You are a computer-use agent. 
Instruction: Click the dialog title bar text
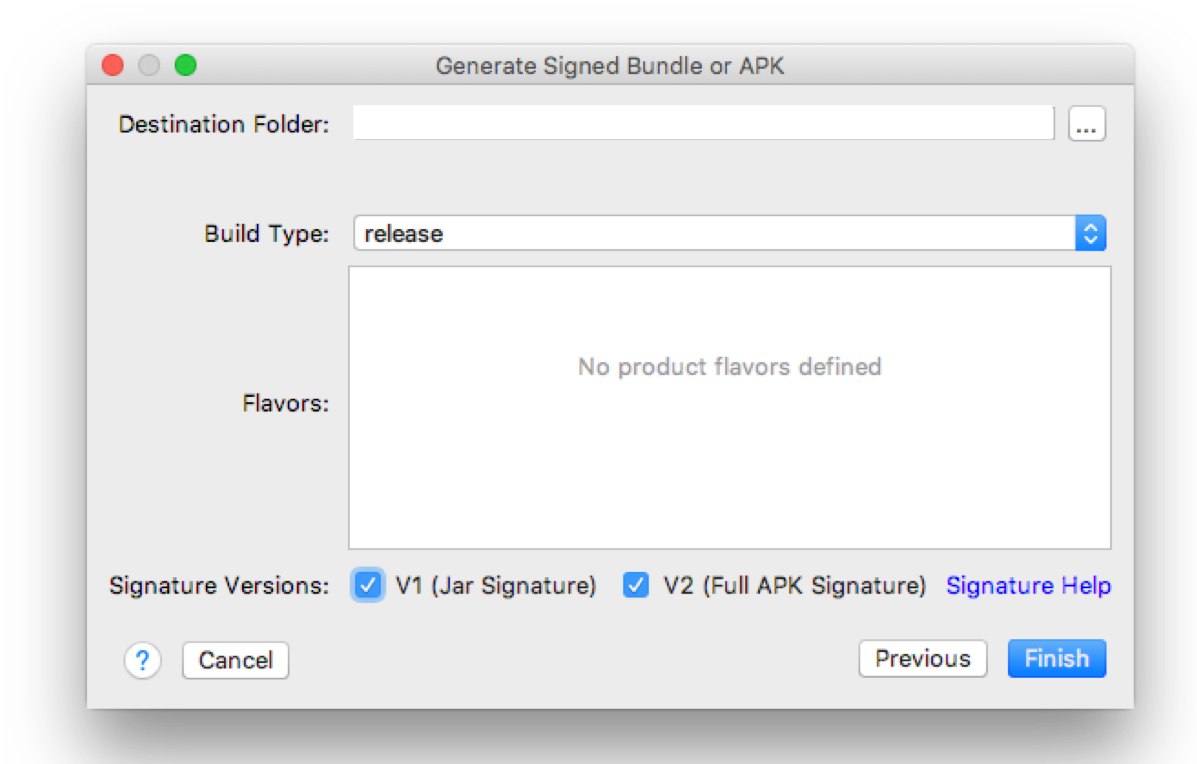coord(610,66)
